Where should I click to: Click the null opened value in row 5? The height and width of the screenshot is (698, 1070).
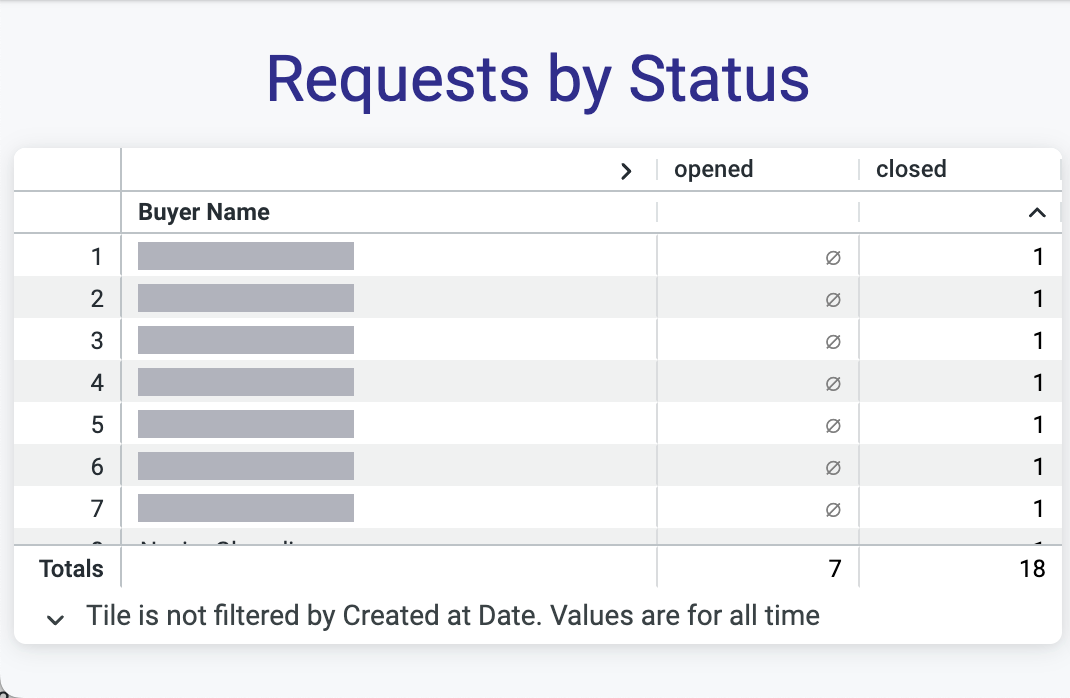click(x=833, y=426)
